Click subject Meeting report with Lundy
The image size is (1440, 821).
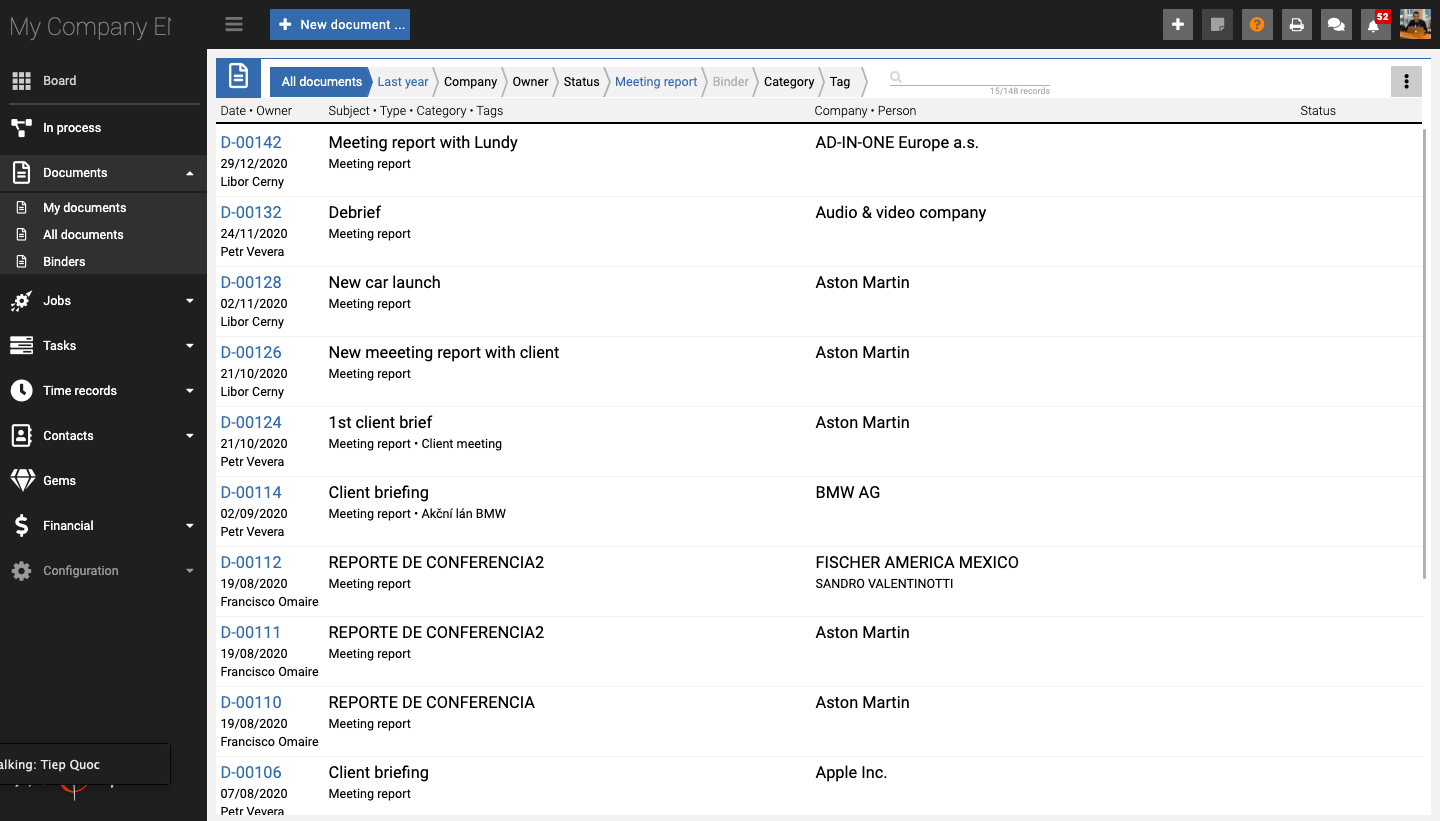[x=423, y=143]
